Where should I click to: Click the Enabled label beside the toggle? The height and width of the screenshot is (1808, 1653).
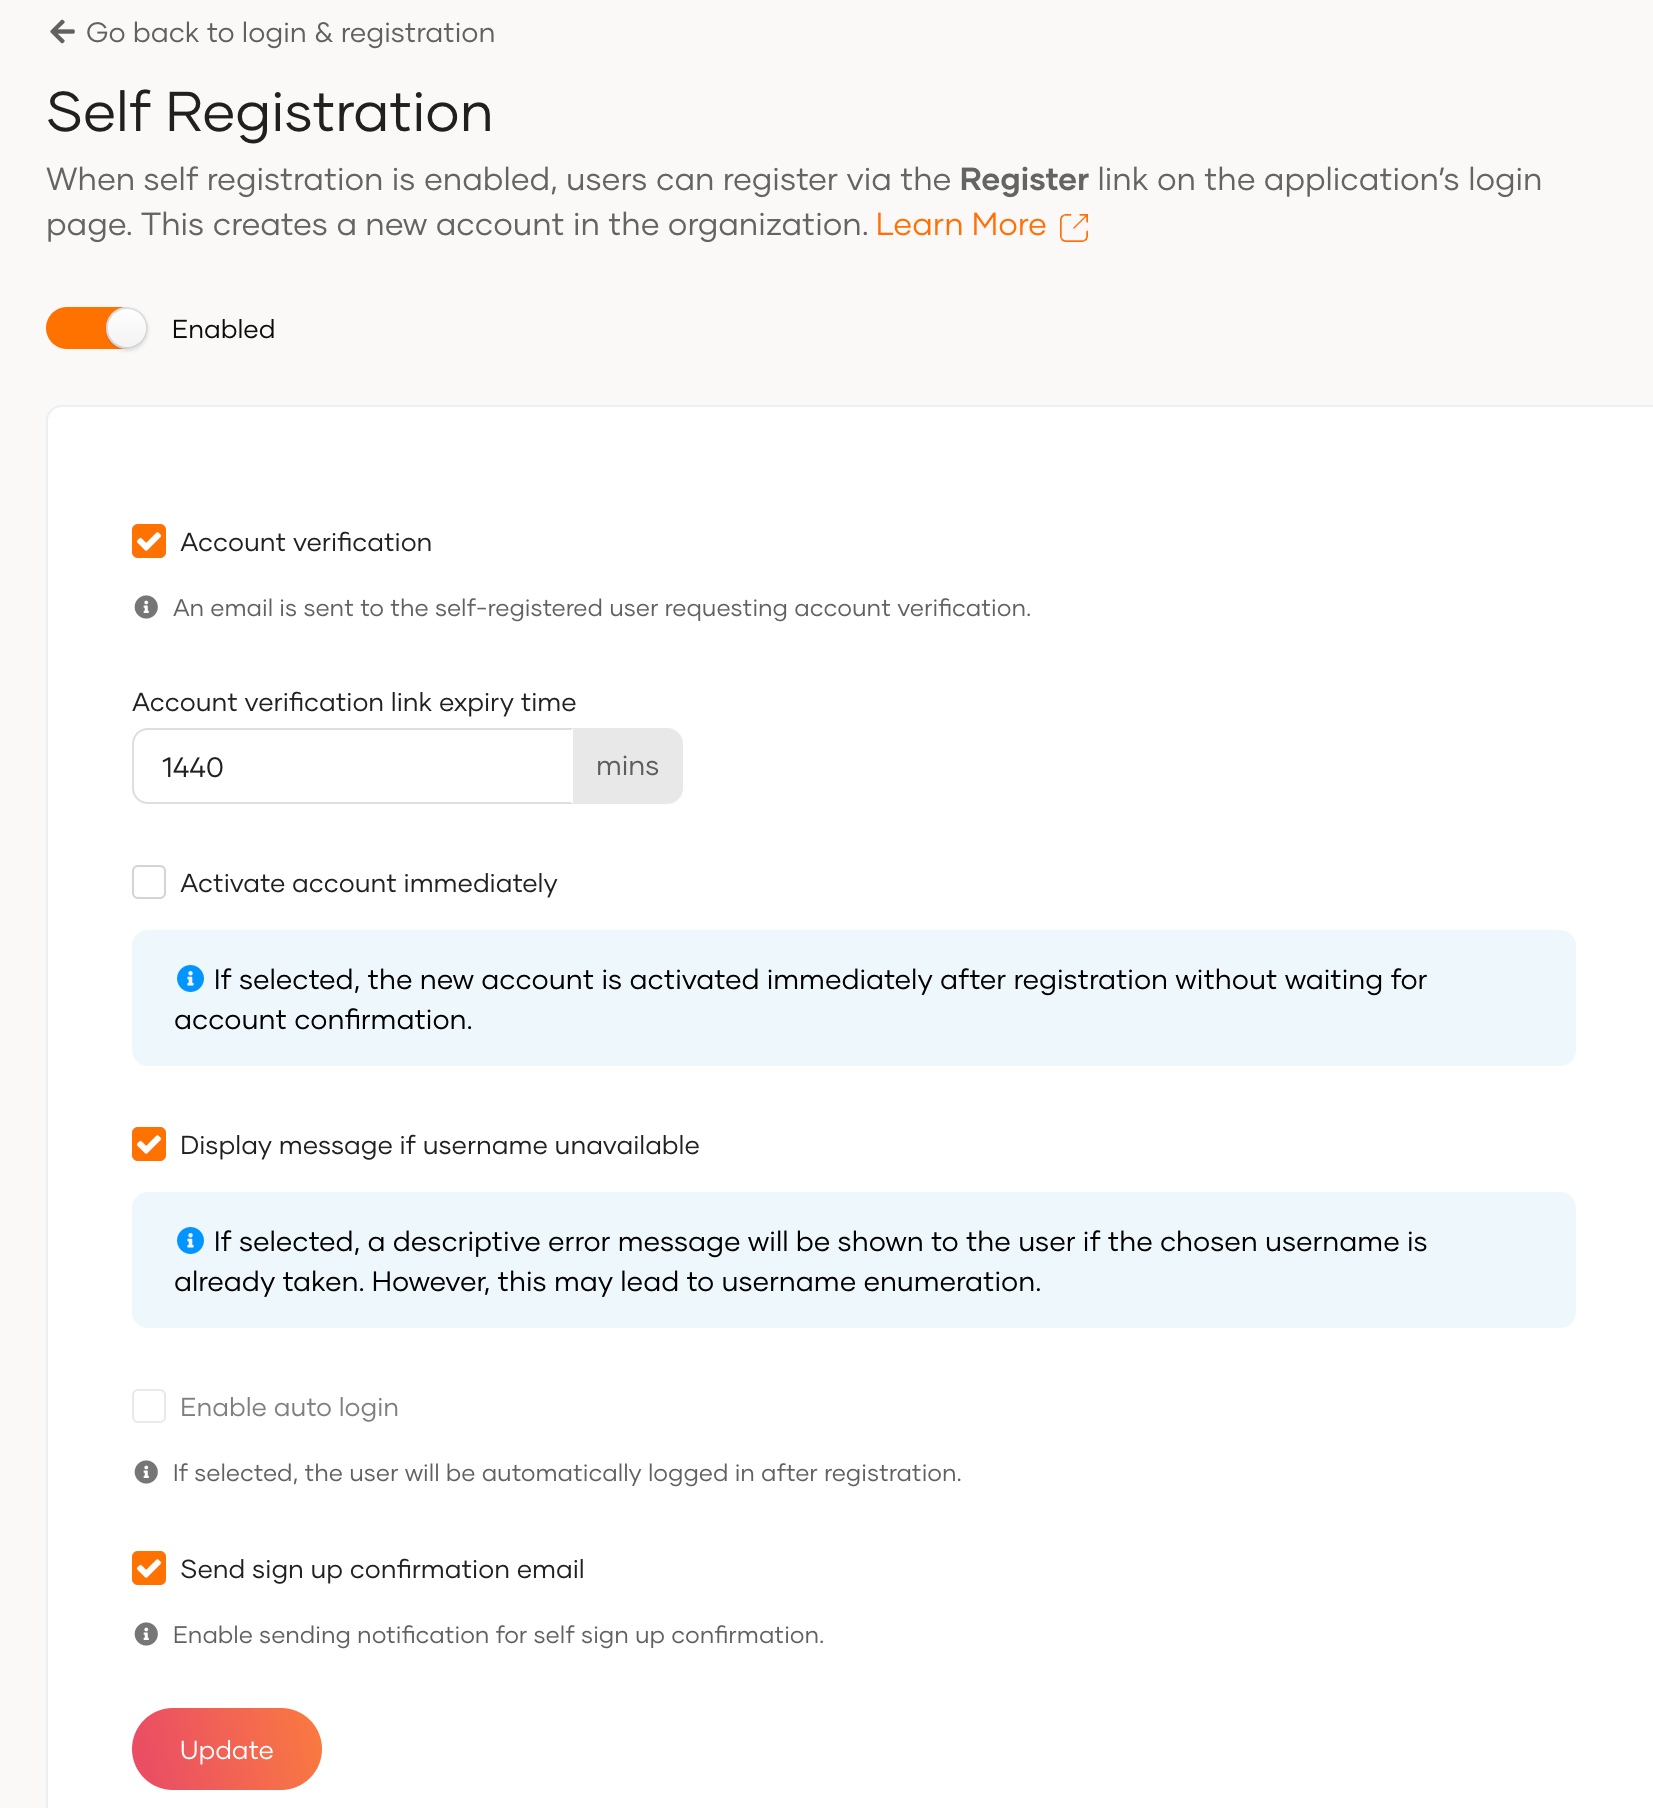(x=222, y=328)
